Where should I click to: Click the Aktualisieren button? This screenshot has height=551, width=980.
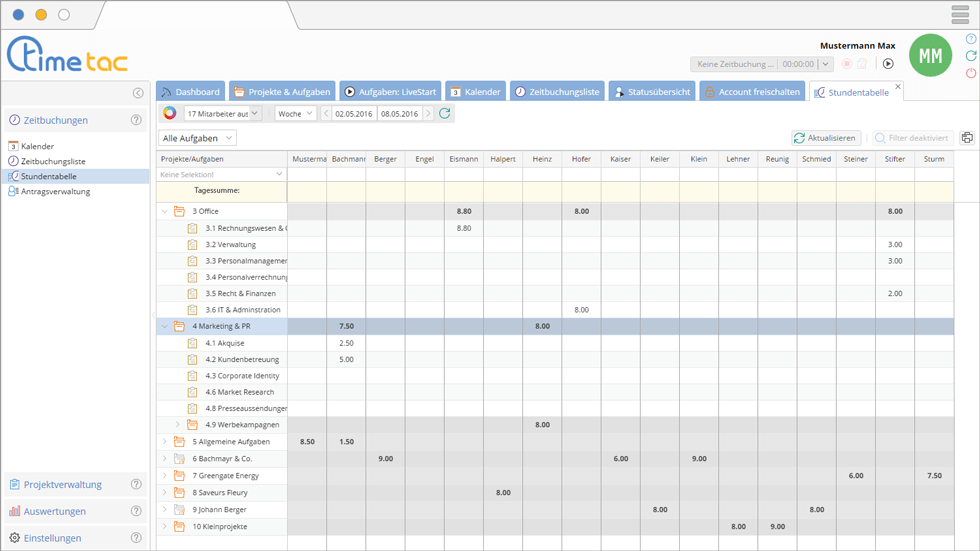(x=824, y=138)
